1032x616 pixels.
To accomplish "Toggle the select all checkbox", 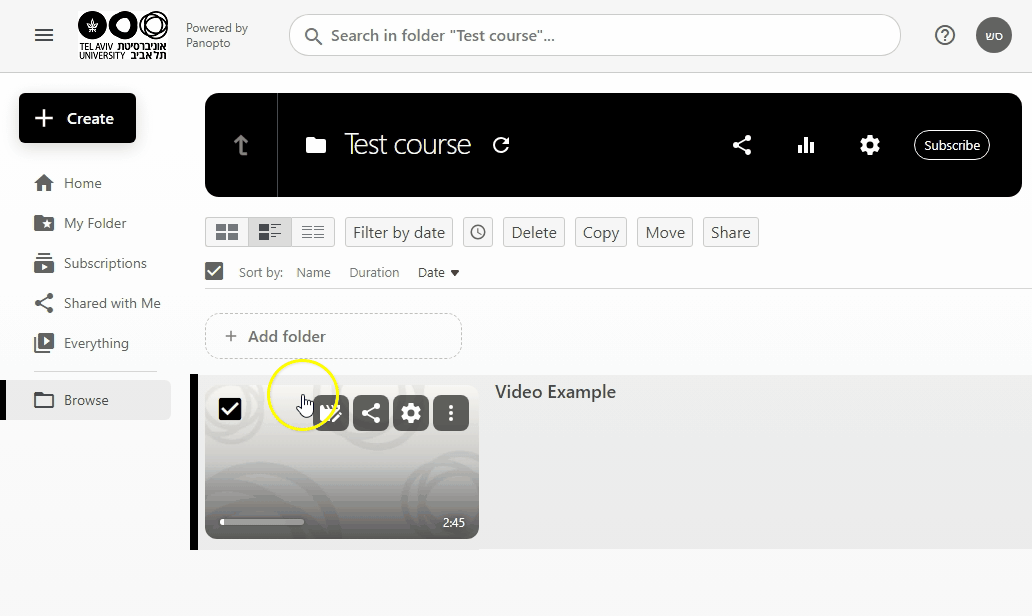I will click(x=214, y=271).
